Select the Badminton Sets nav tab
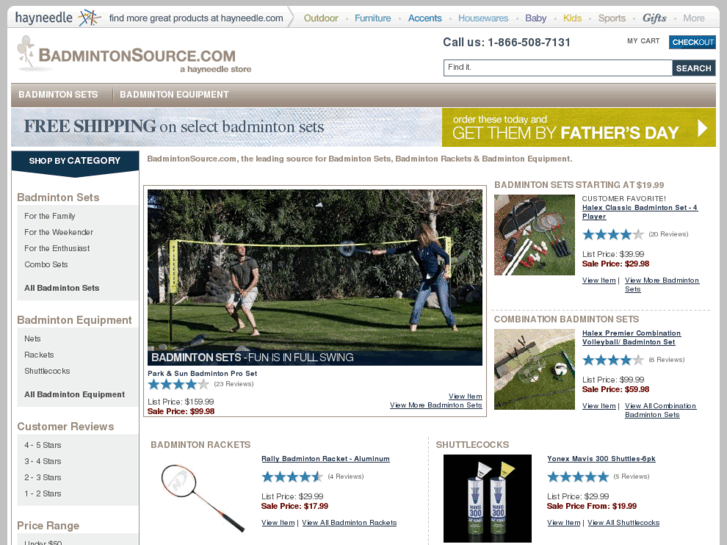The height and width of the screenshot is (545, 727). click(x=58, y=95)
